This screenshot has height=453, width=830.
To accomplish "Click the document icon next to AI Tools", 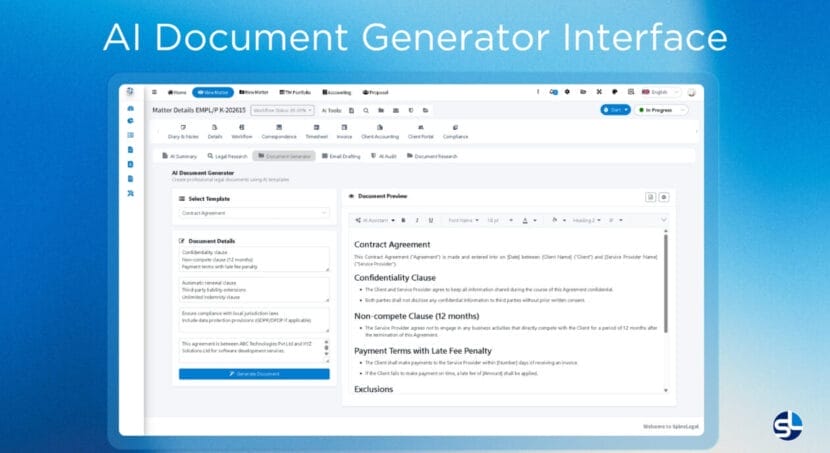I will click(x=351, y=110).
